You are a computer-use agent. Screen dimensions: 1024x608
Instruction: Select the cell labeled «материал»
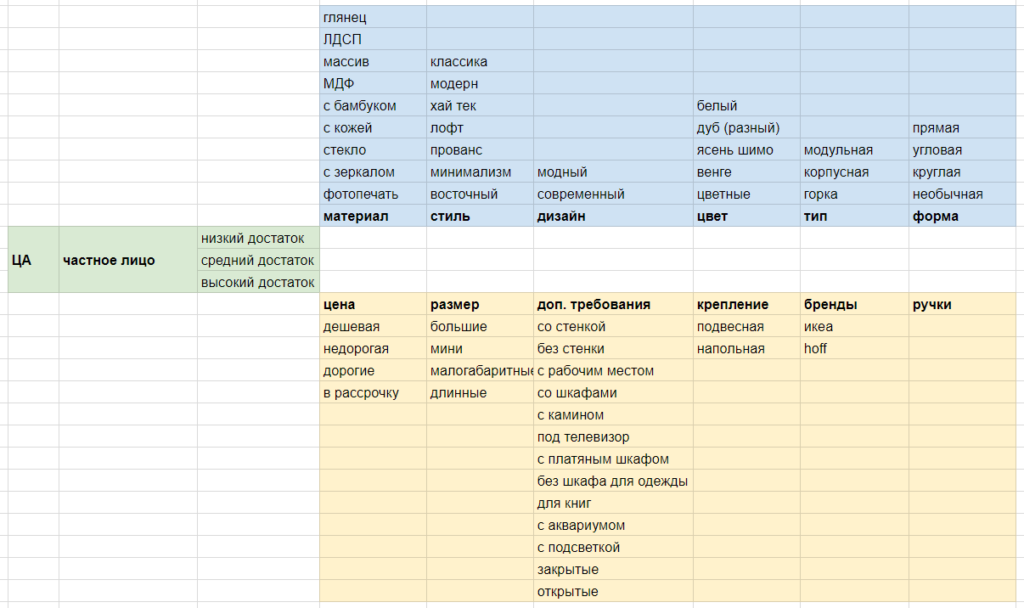point(373,216)
